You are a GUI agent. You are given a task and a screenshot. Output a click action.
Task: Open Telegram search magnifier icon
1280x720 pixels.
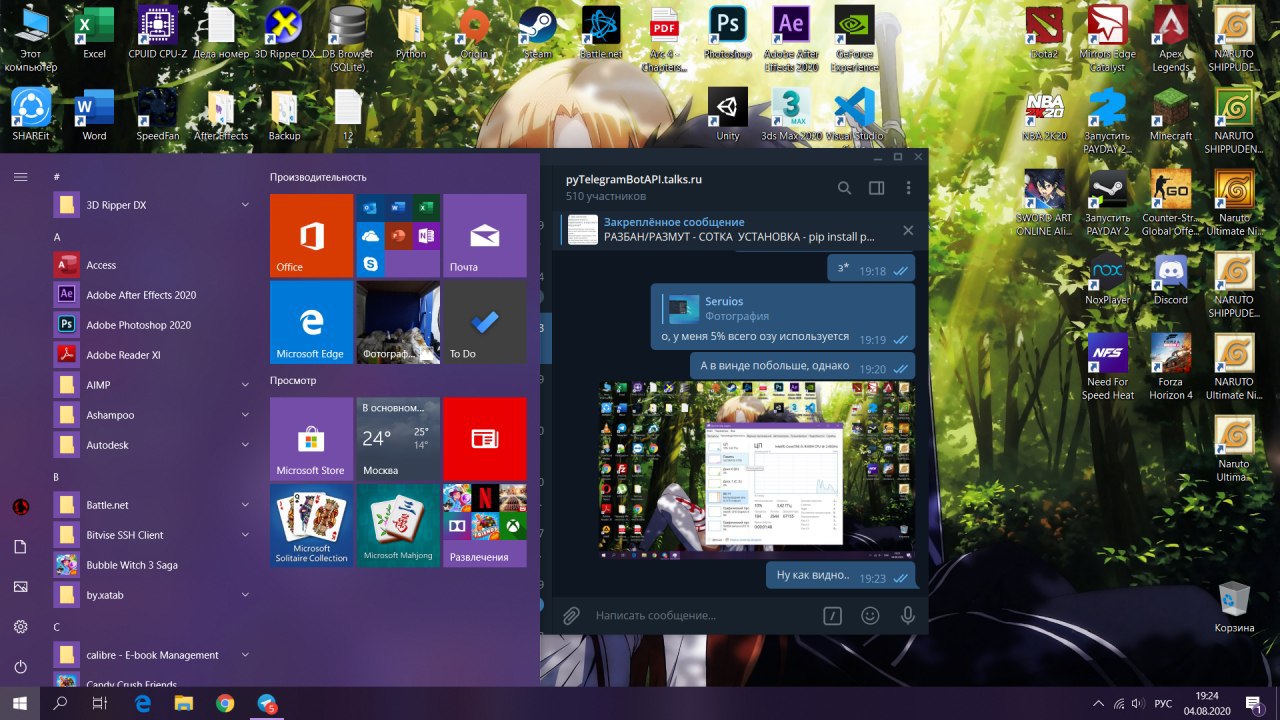(845, 188)
